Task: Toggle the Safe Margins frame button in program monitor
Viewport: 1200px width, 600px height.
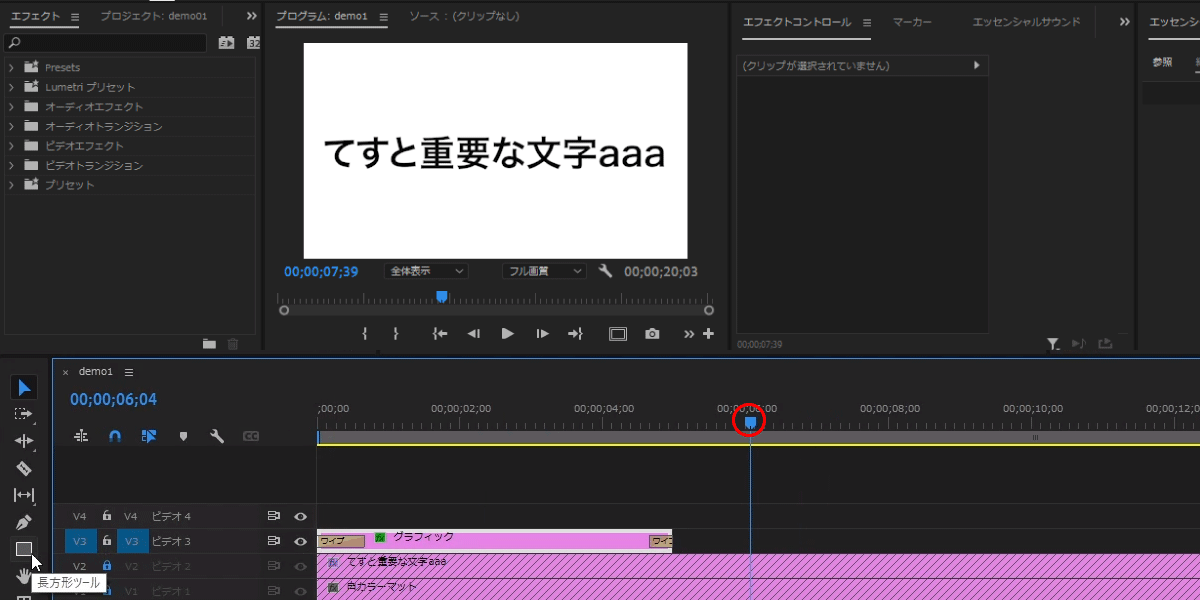Action: click(x=618, y=334)
